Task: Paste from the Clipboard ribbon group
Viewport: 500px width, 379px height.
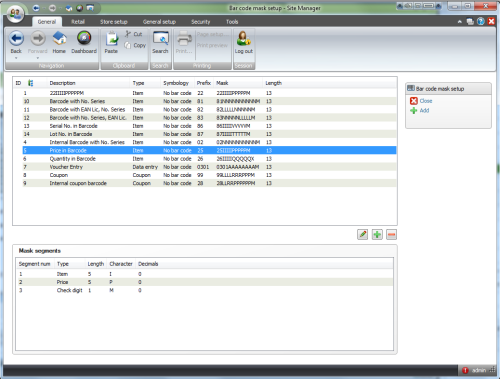Action: [111, 42]
